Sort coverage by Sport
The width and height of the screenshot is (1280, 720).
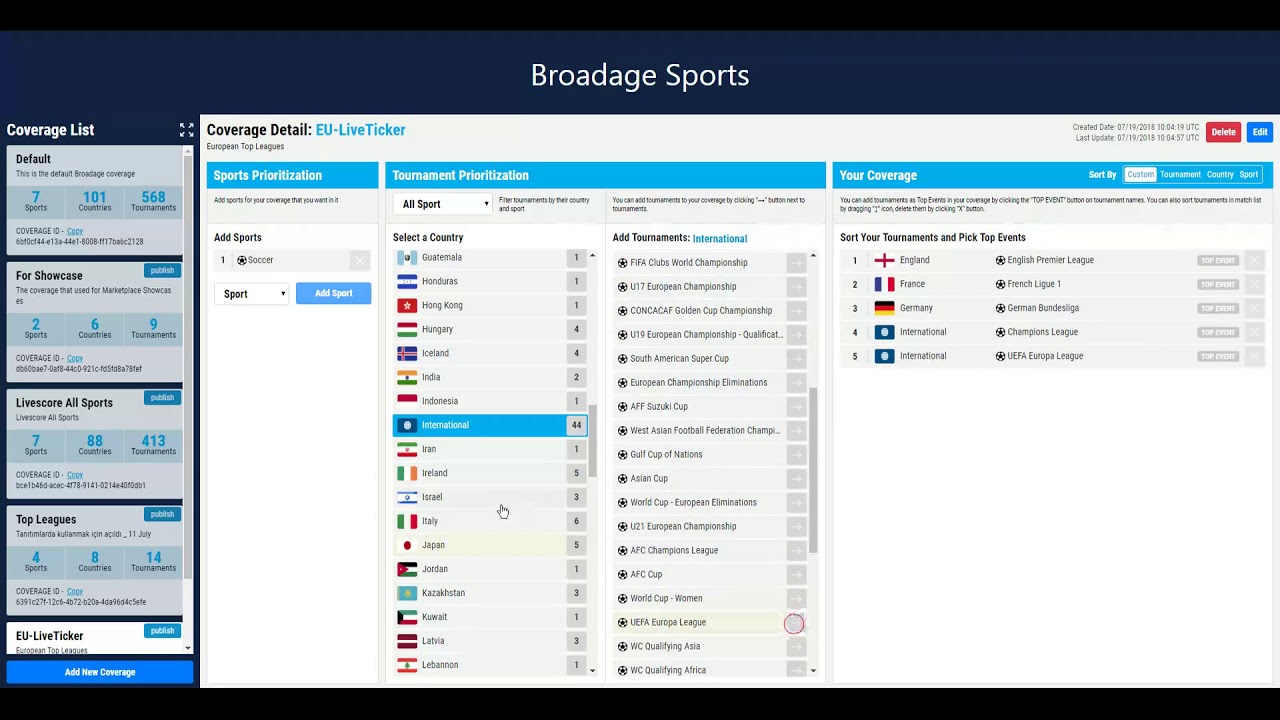1249,175
